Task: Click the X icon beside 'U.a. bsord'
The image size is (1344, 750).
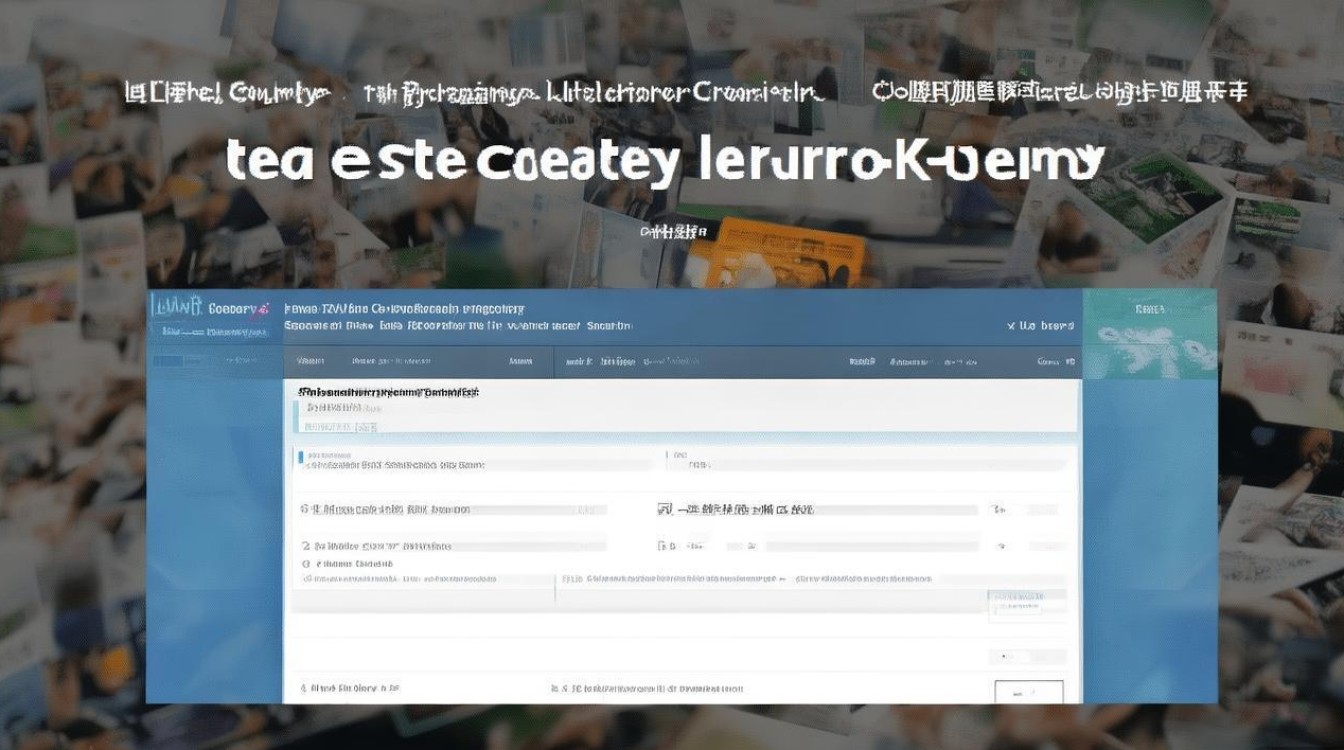Action: click(x=1012, y=326)
